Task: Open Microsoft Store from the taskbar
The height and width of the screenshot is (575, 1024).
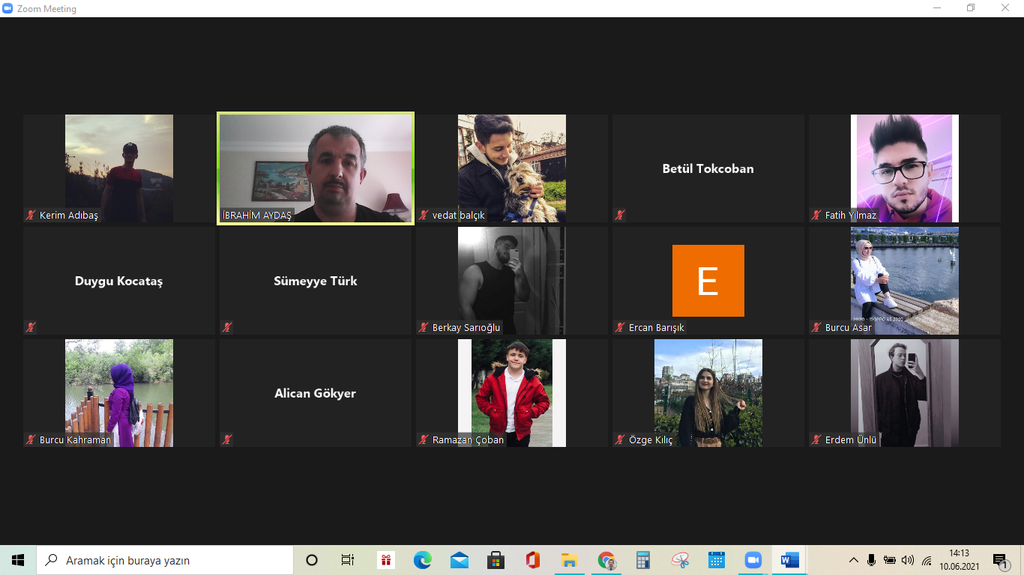Action: tap(495, 560)
